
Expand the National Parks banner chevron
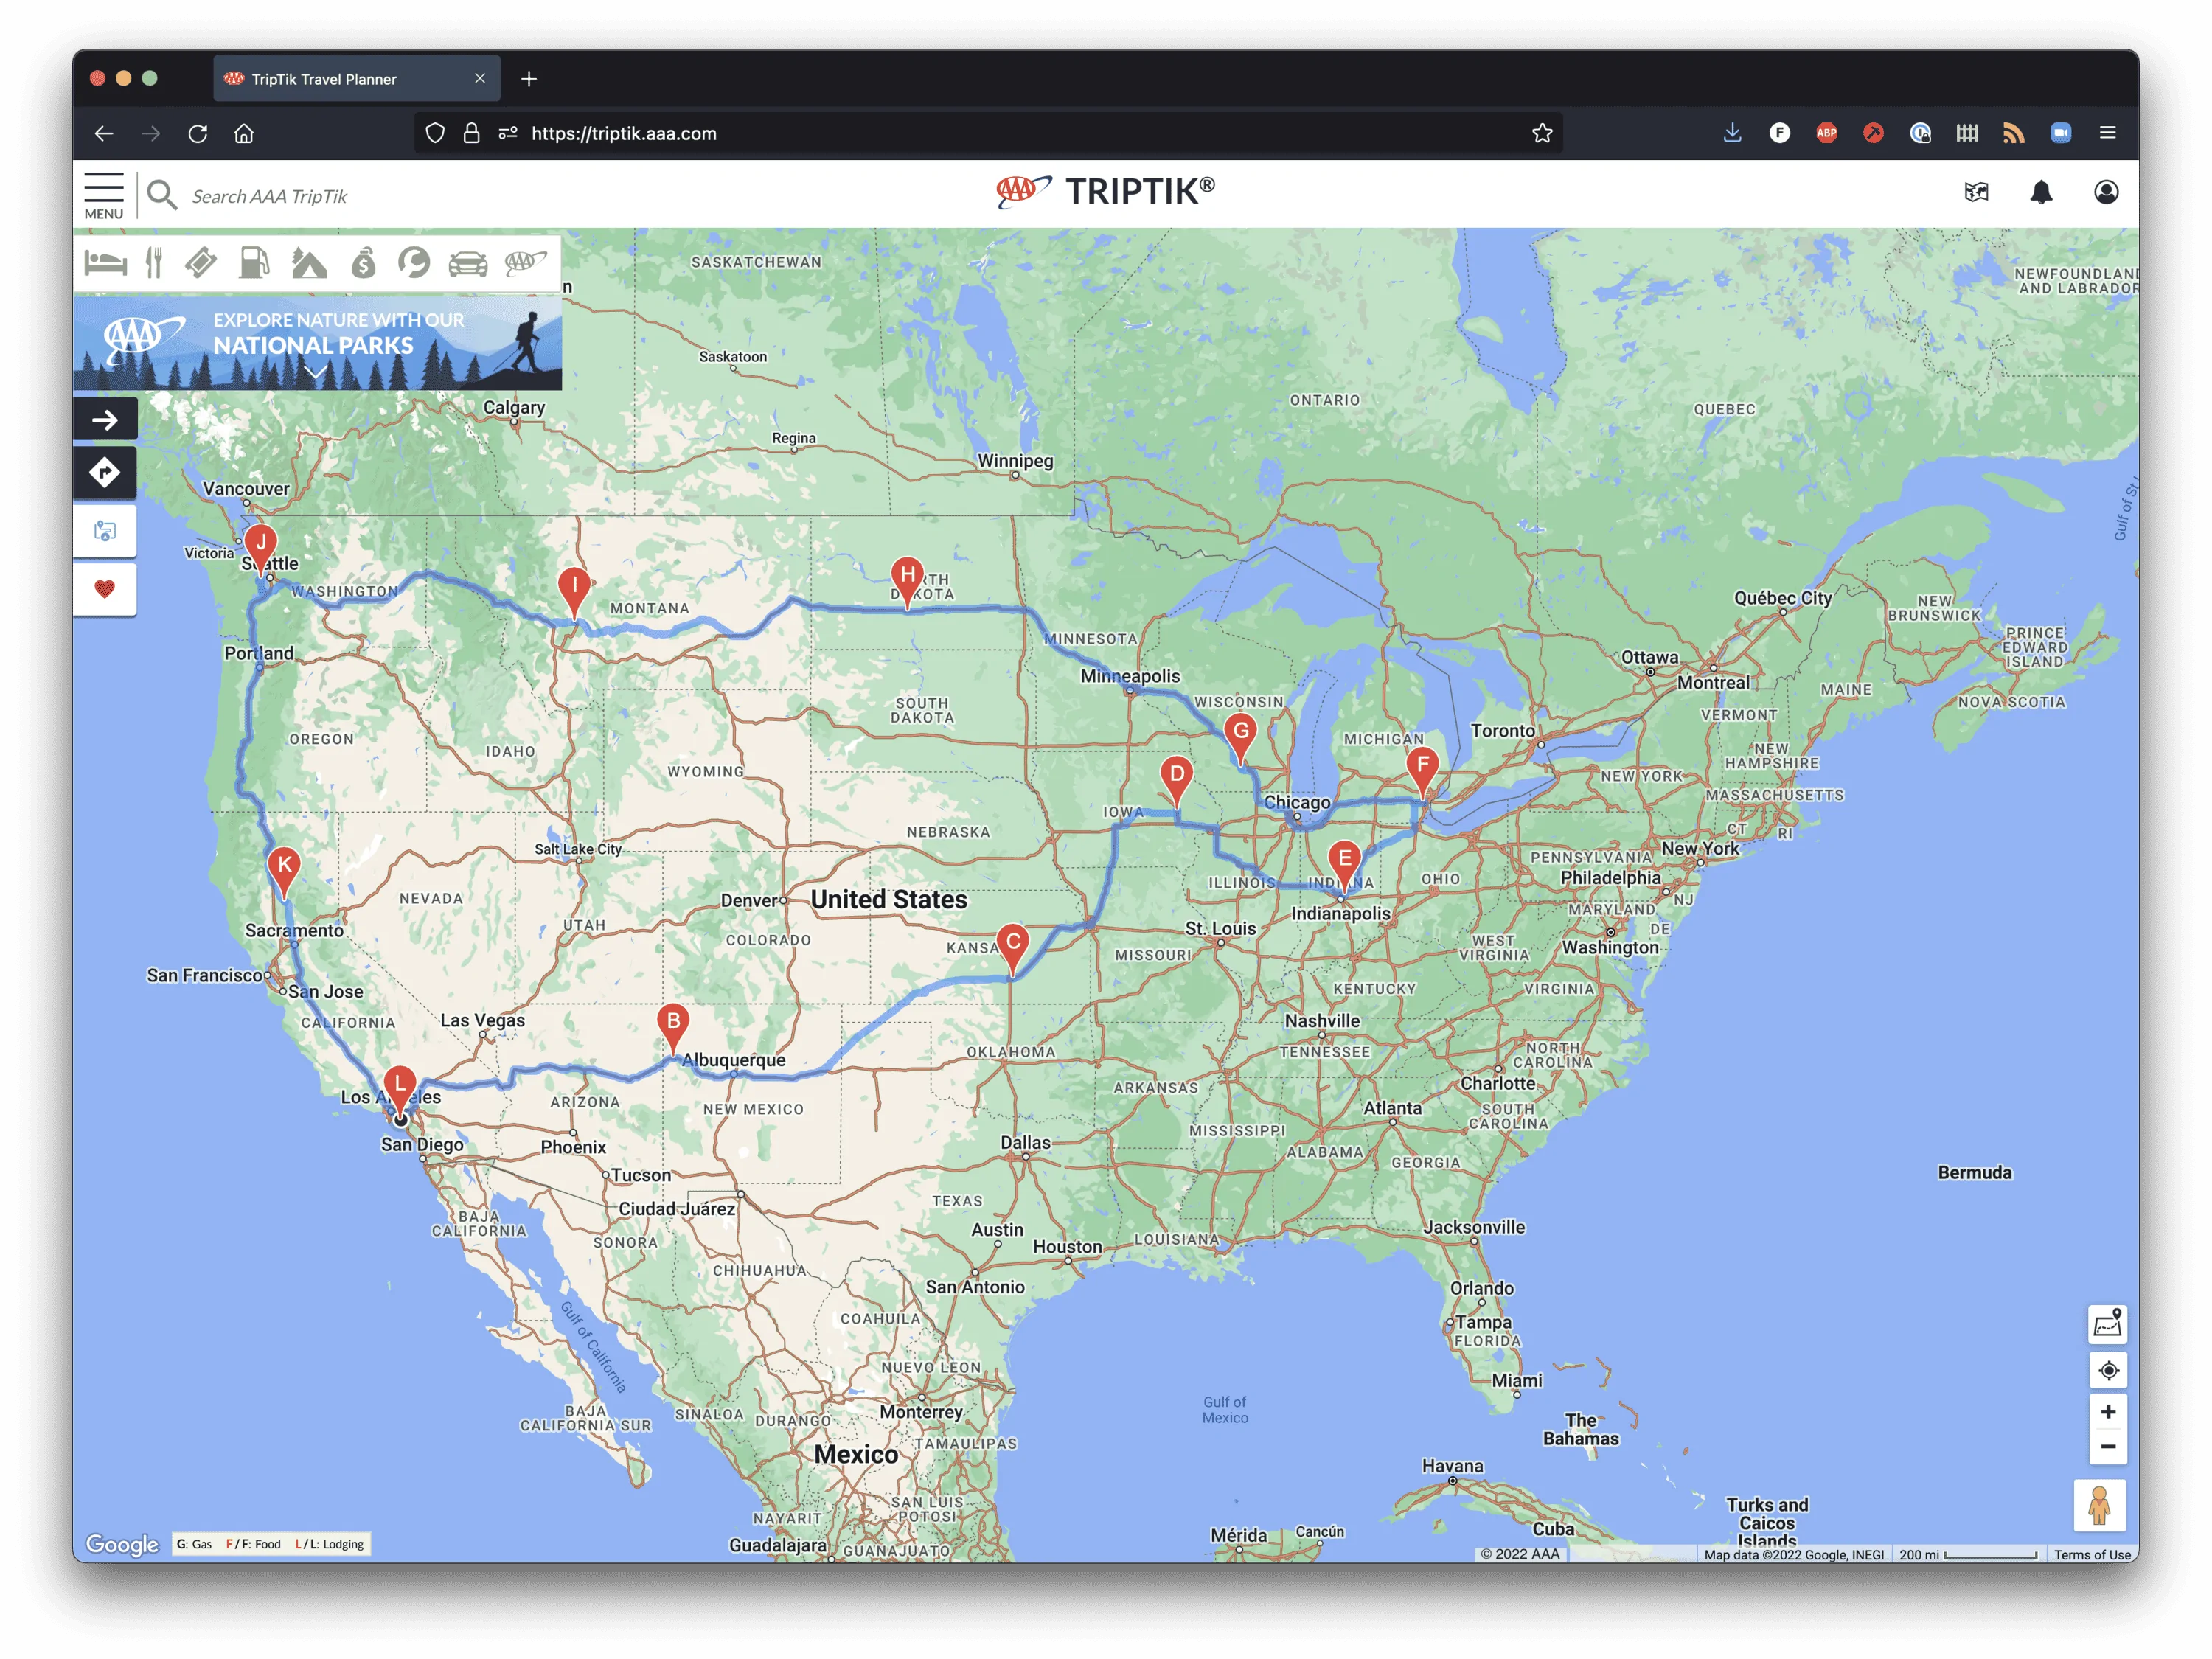pos(316,373)
